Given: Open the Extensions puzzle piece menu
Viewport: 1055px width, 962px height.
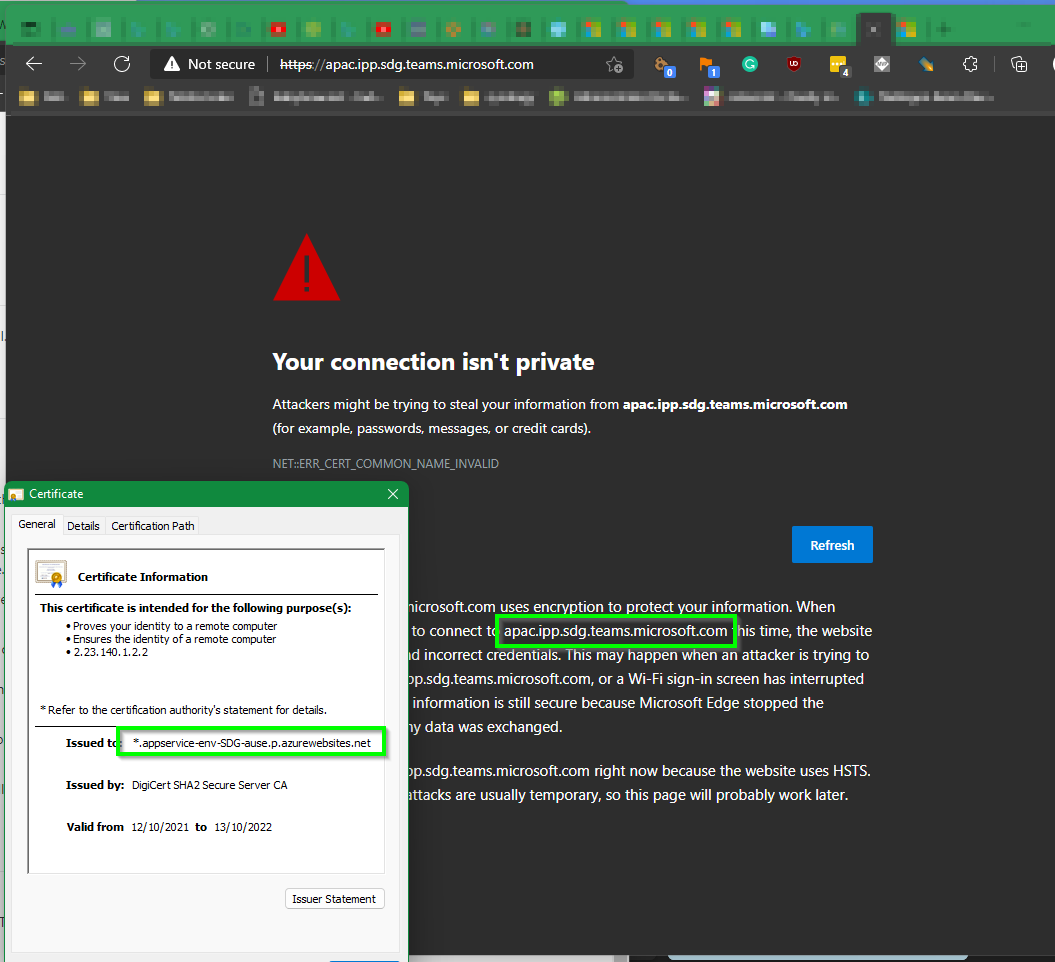Looking at the screenshot, I should 970,64.
